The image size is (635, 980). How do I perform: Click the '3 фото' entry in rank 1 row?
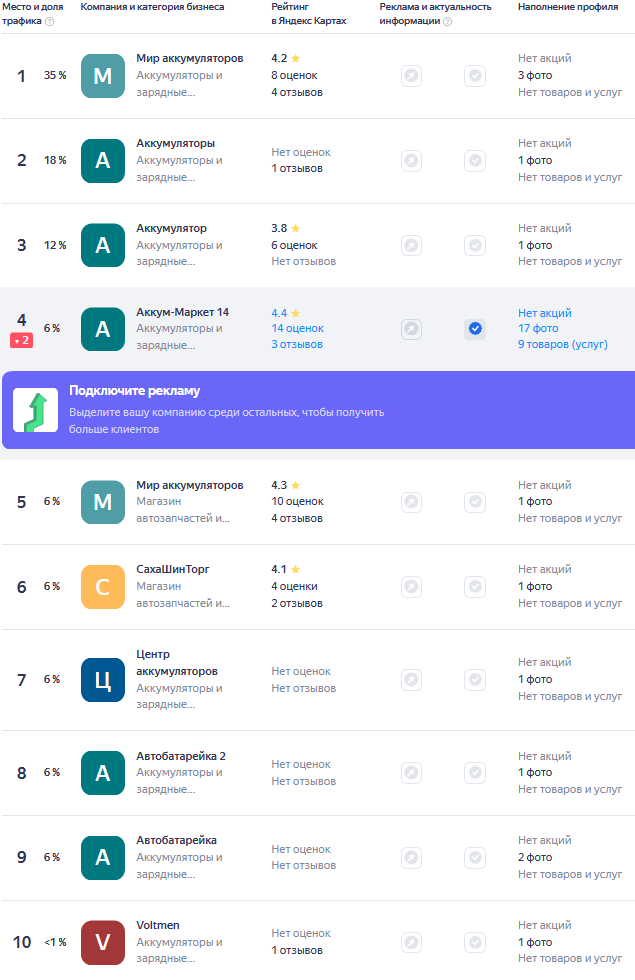(x=535, y=76)
